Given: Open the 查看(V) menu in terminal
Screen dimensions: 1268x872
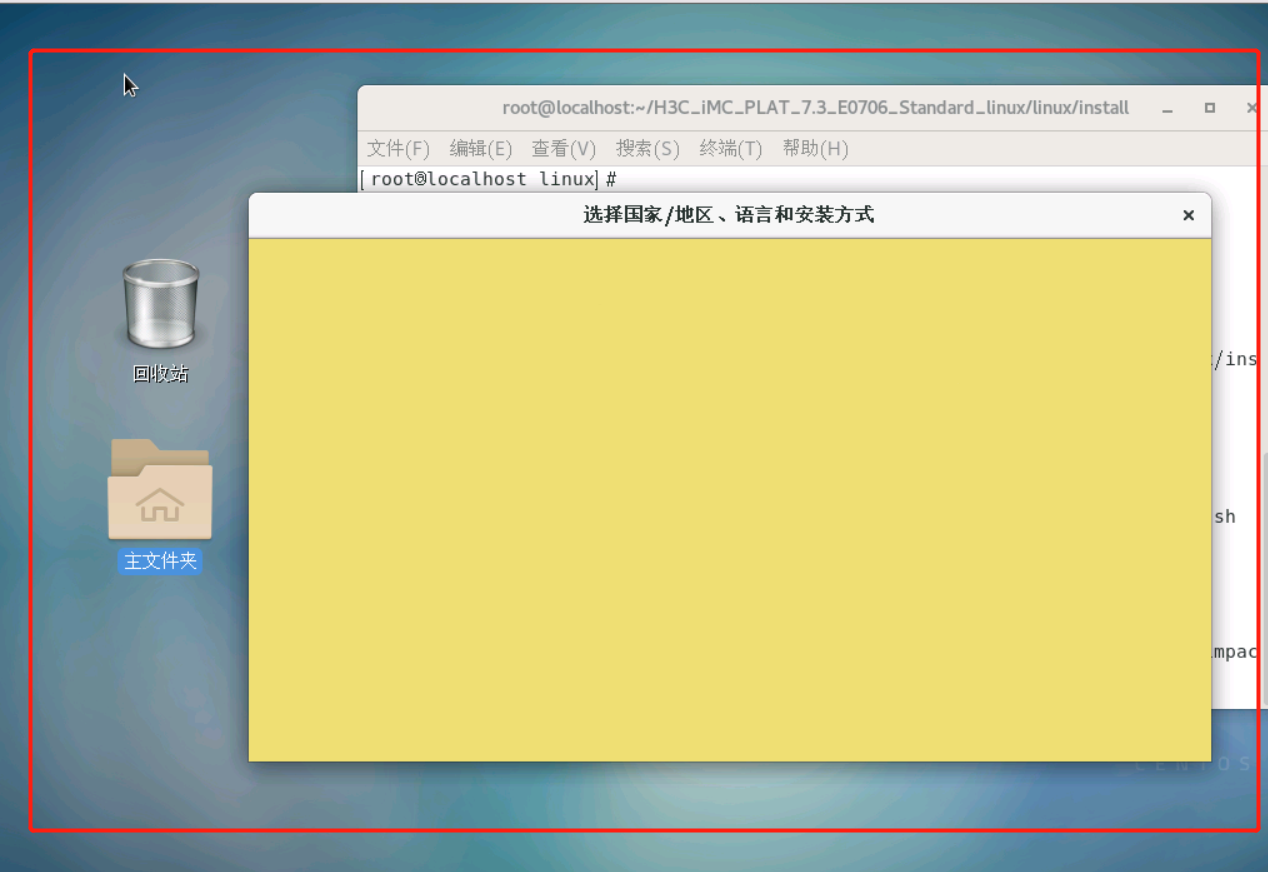Looking at the screenshot, I should click(564, 148).
